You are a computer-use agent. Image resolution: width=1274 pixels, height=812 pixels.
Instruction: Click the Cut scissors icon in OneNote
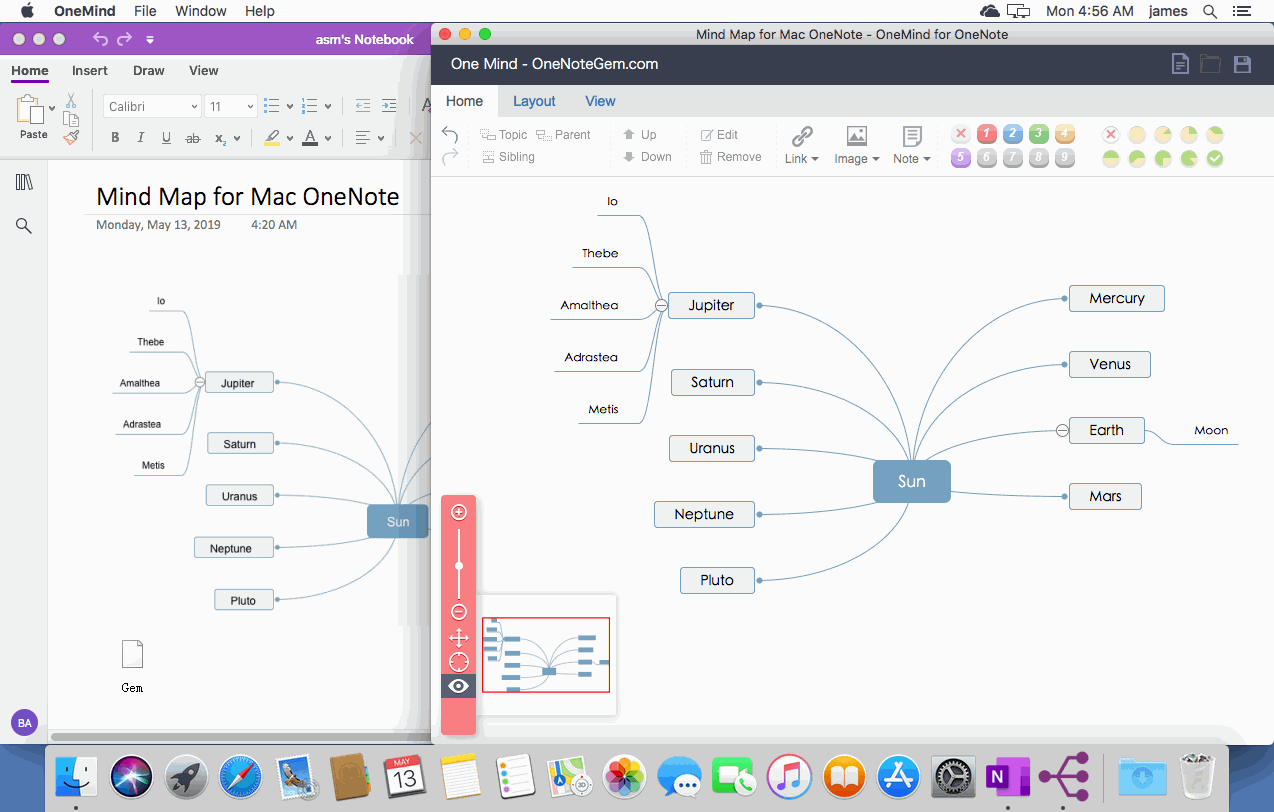tap(71, 100)
